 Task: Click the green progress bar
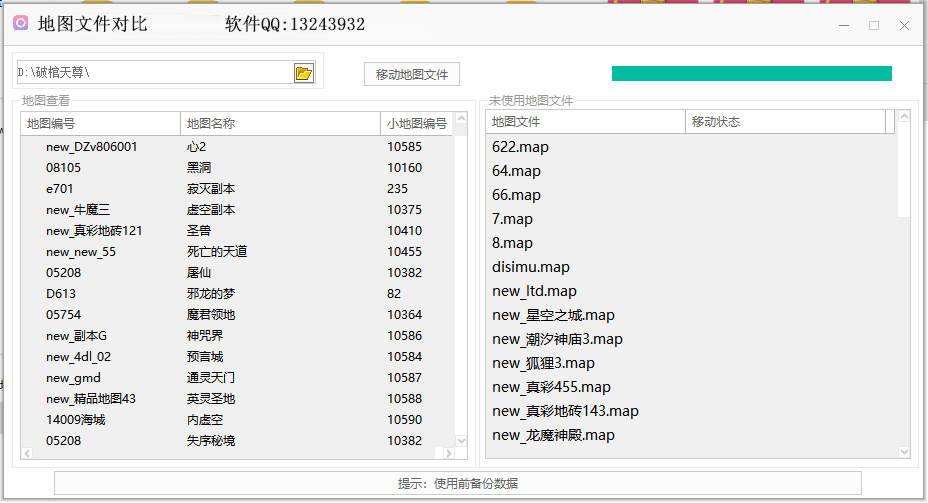point(752,73)
